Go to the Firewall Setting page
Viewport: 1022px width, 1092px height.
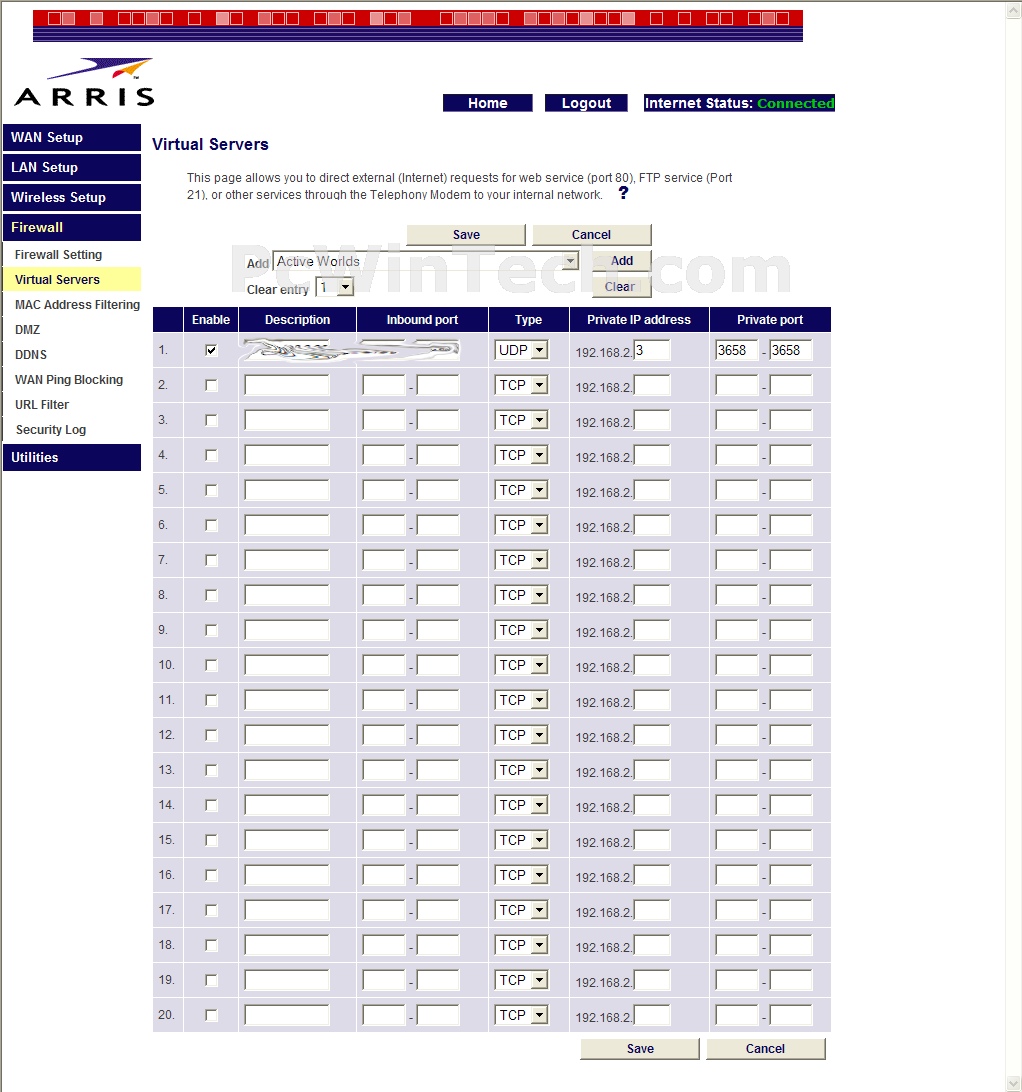pyautogui.click(x=59, y=254)
